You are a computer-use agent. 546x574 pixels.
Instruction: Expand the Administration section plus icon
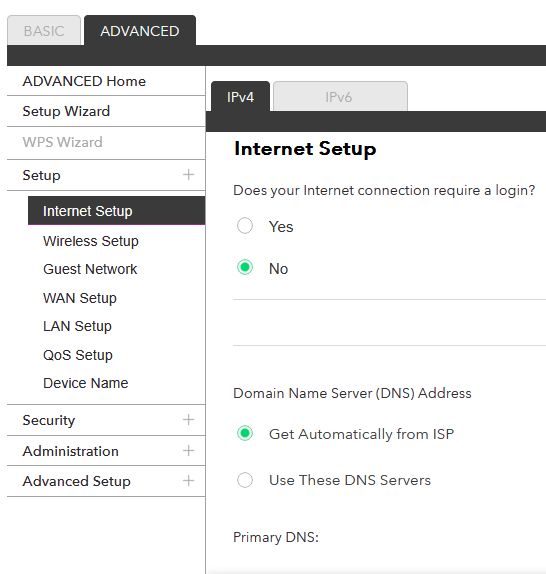[188, 450]
